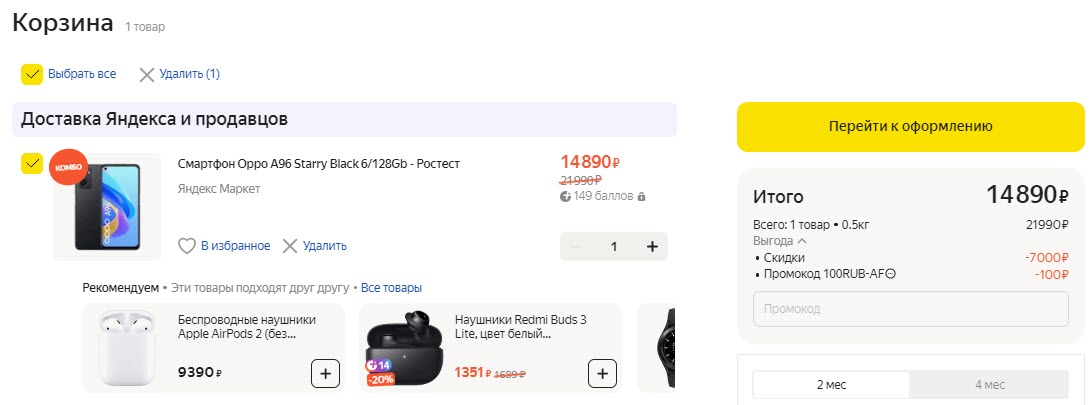Image resolution: width=1092 pixels, height=405 pixels.
Task: Uncheck the Oppo A96 item checkbox
Action: coord(32,163)
